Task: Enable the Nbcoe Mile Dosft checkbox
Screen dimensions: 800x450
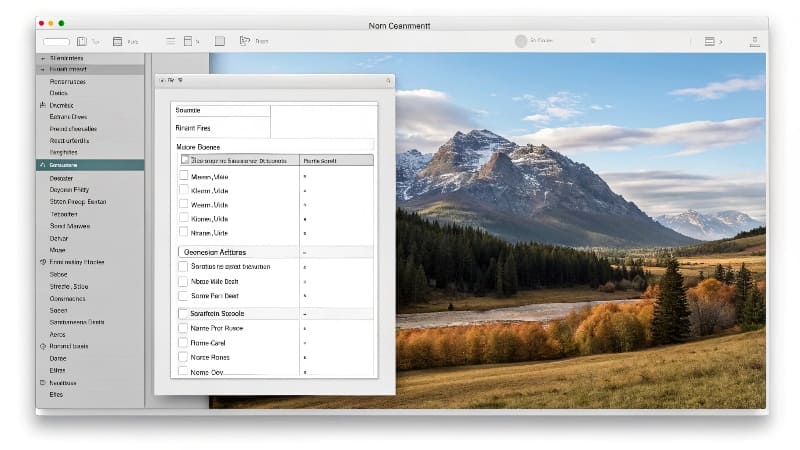Action: click(183, 282)
